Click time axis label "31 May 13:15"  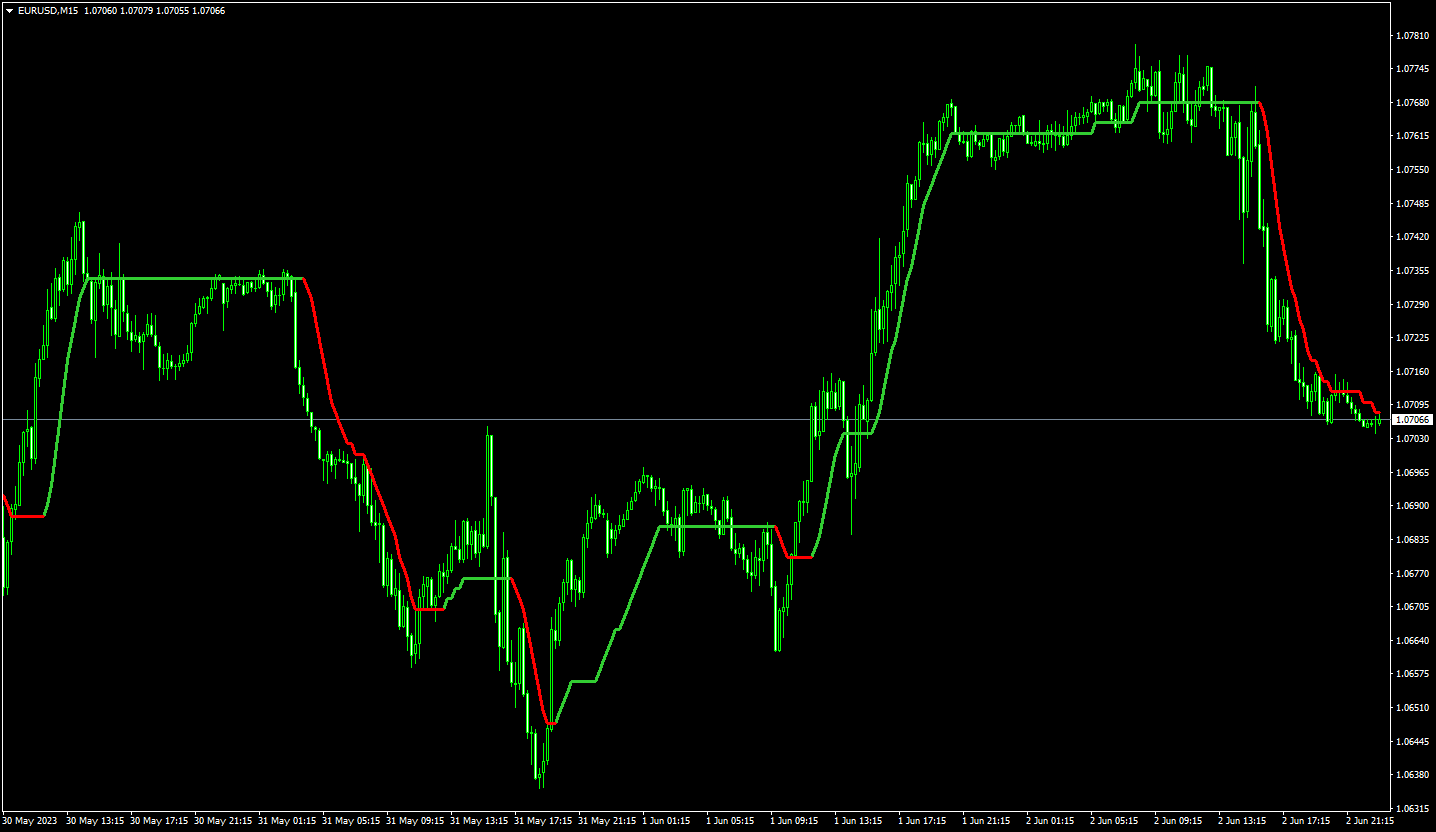point(479,821)
